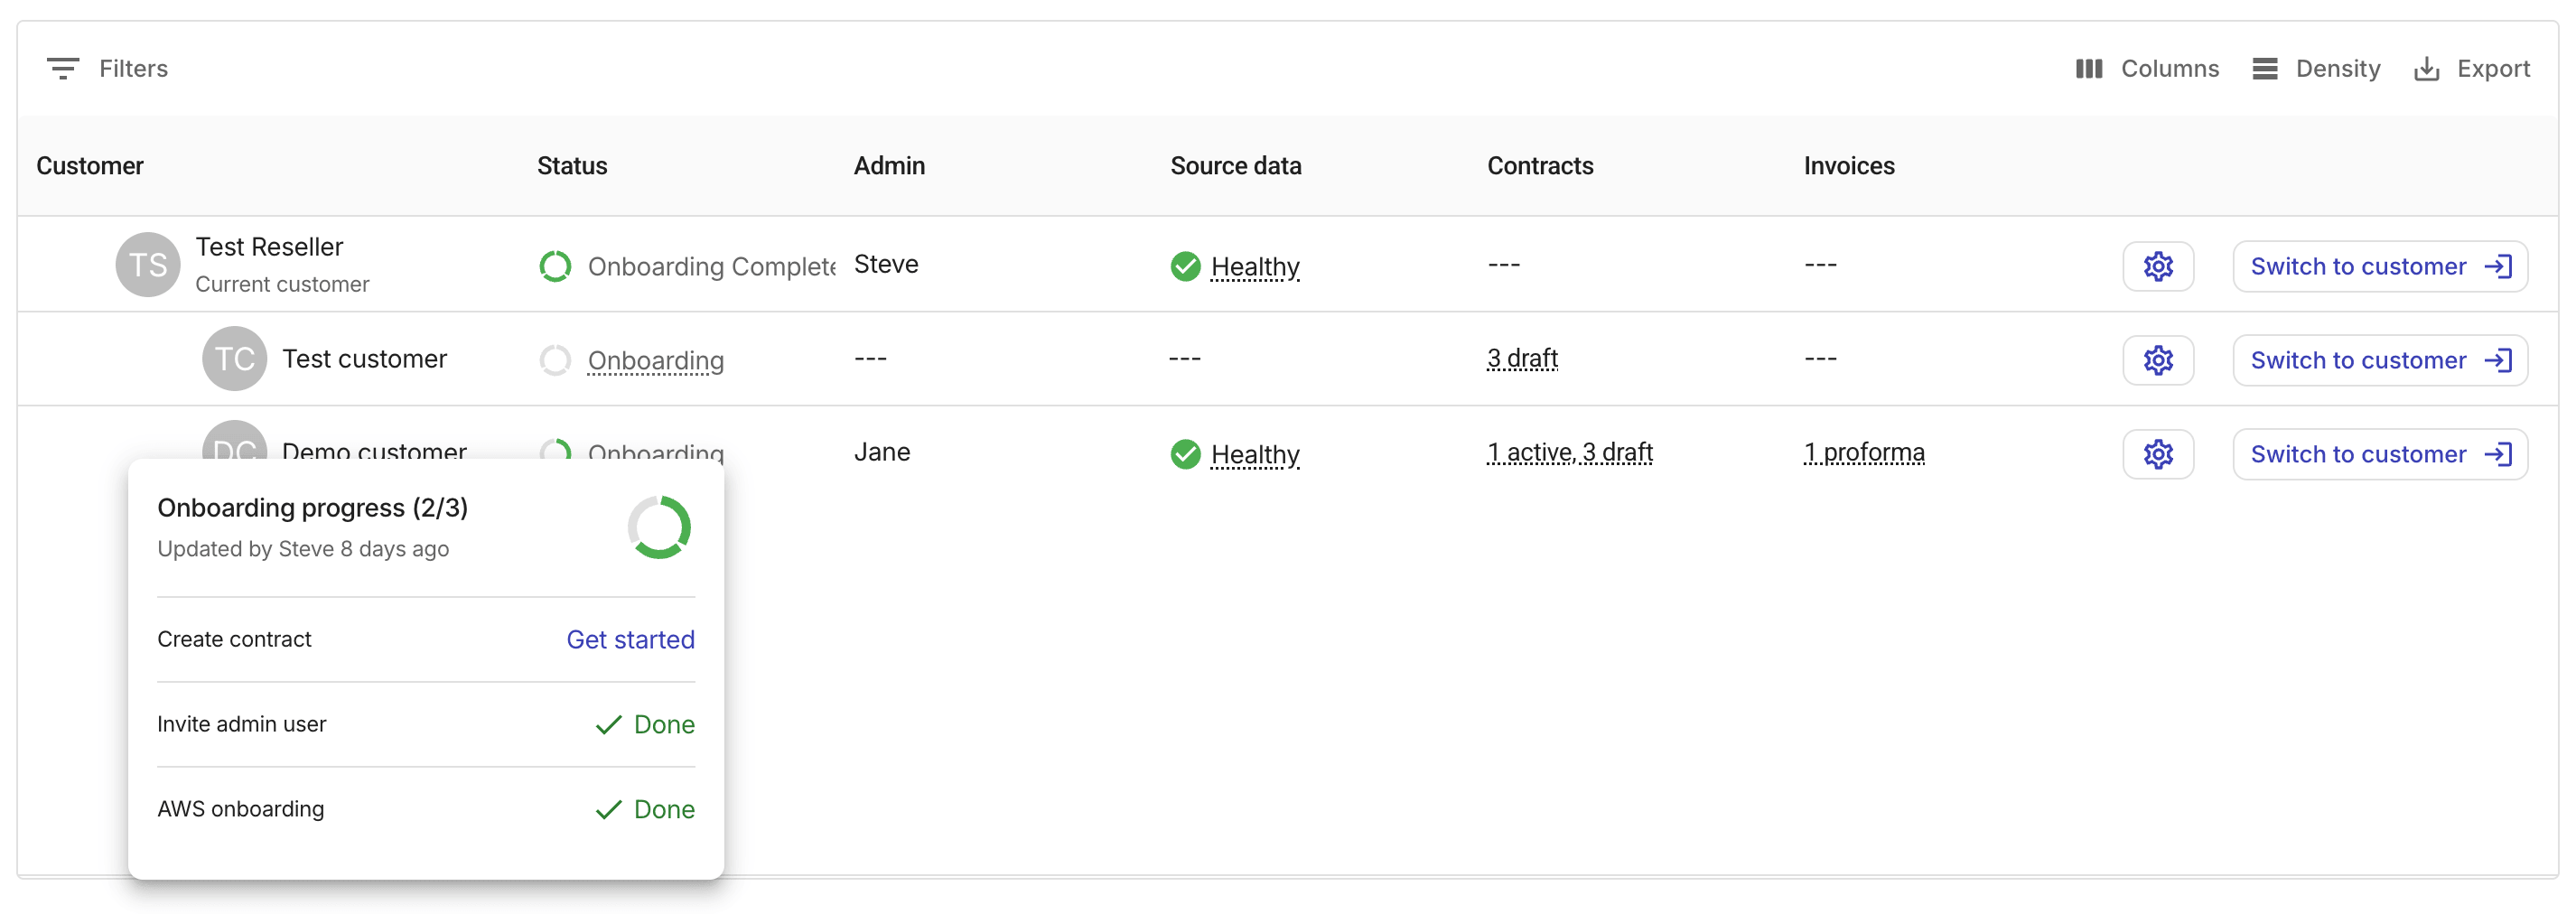Click admin name Steve
2576x914 pixels.
[886, 264]
